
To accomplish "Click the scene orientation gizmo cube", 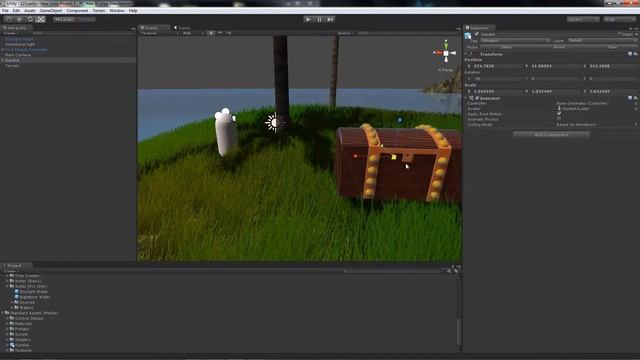I will tap(446, 53).
